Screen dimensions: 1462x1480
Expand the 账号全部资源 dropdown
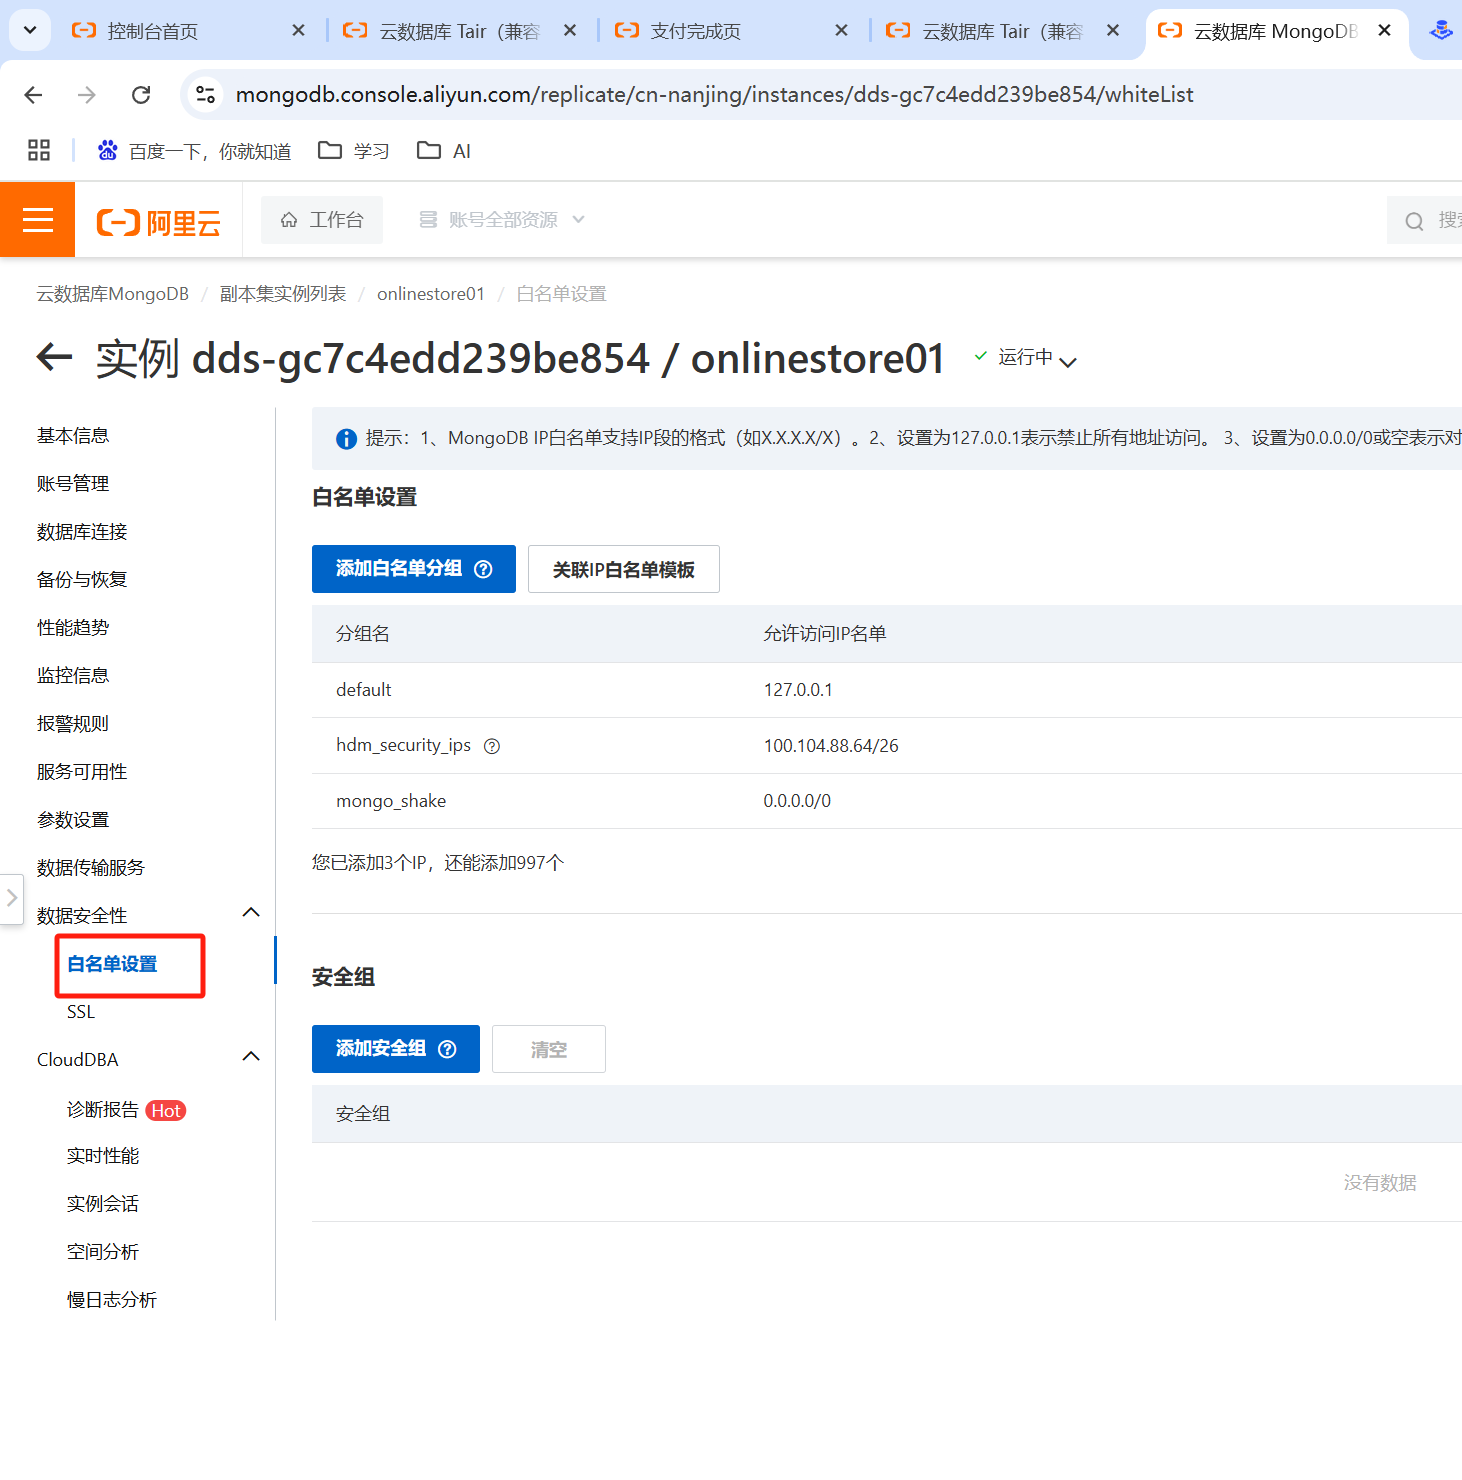tap(502, 220)
